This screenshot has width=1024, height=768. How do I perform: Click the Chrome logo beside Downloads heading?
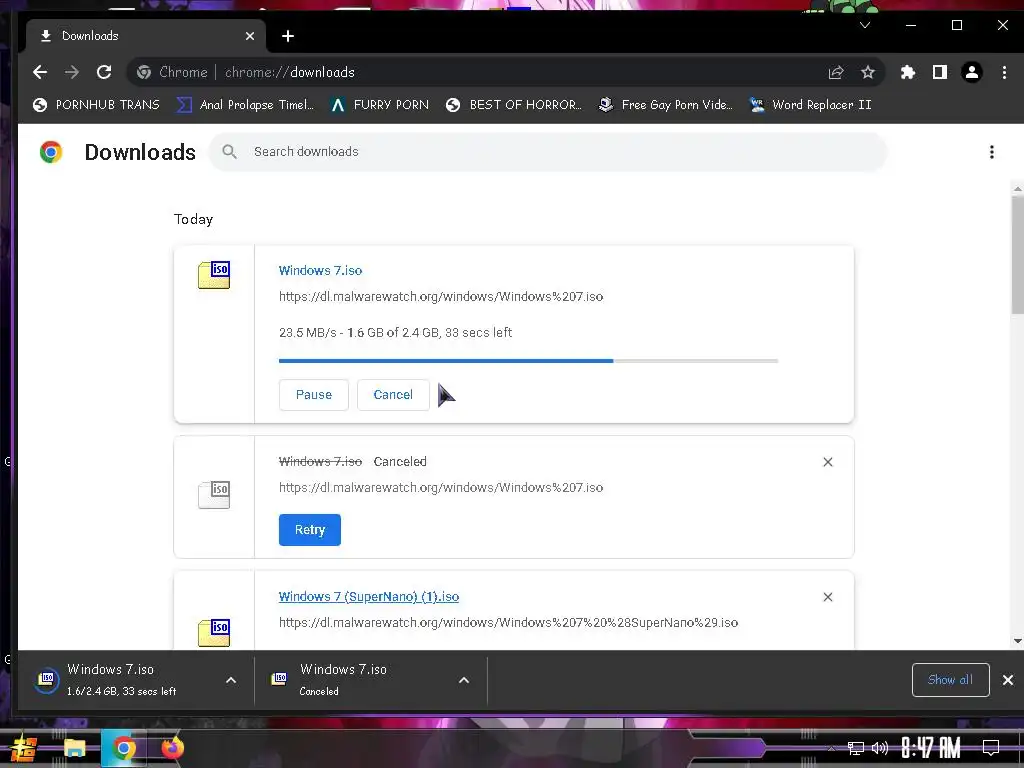[x=51, y=152]
